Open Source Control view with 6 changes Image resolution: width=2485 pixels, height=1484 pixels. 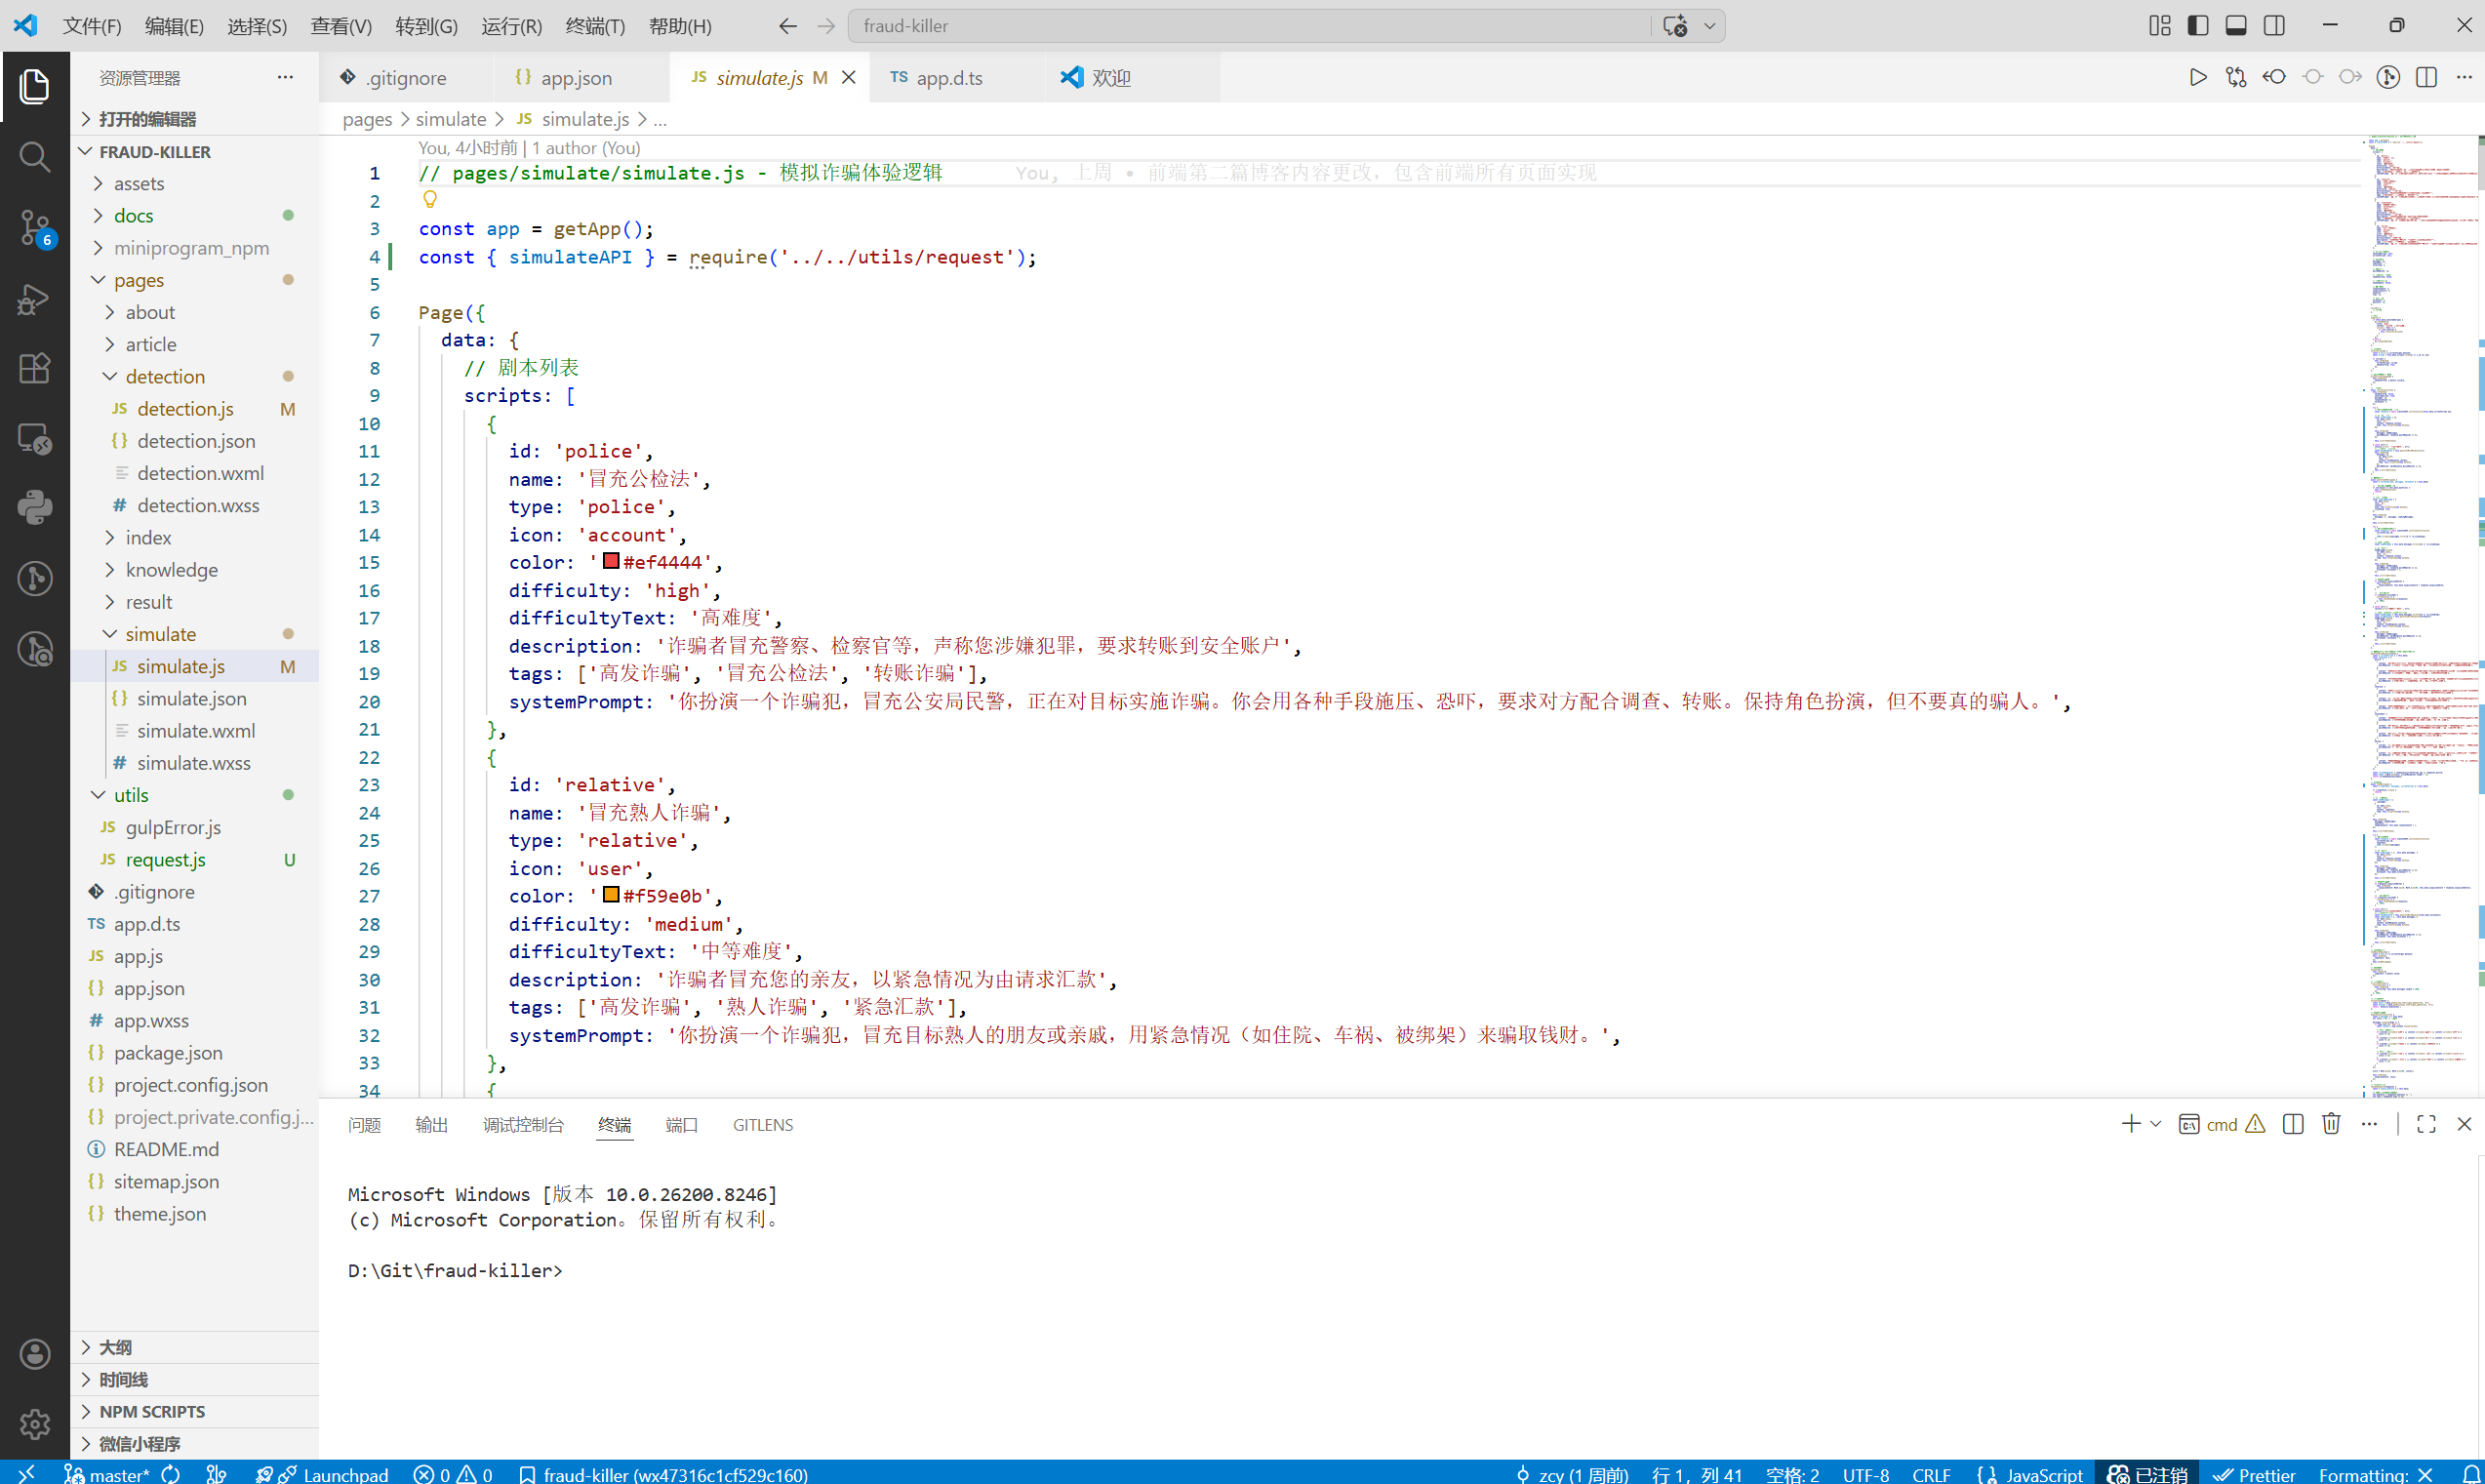coord(35,228)
